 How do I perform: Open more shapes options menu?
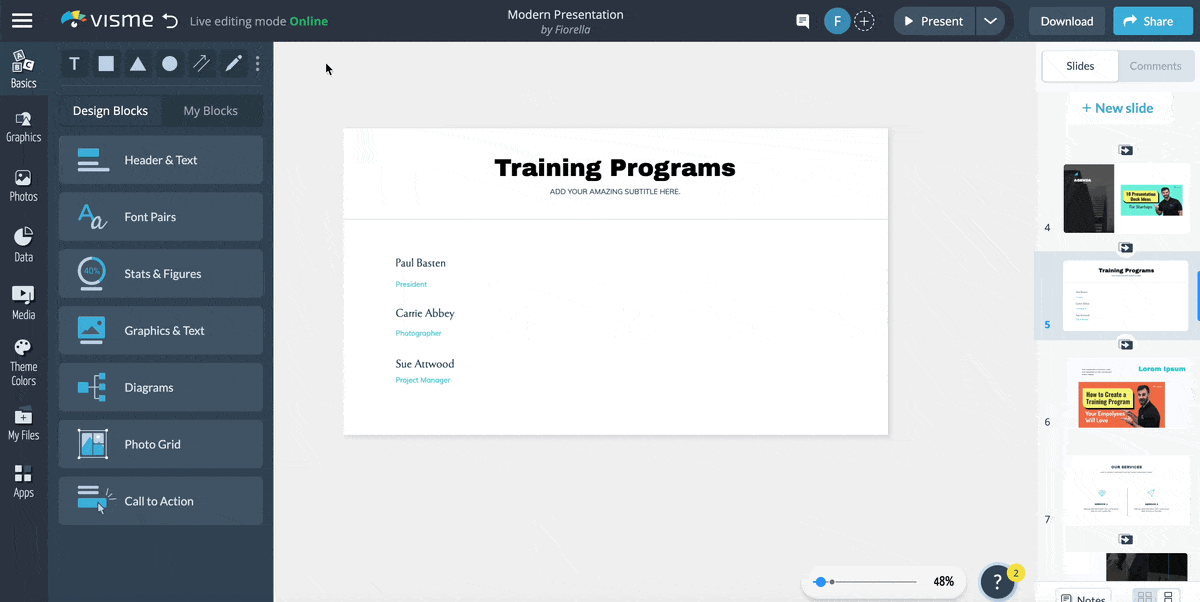257,64
